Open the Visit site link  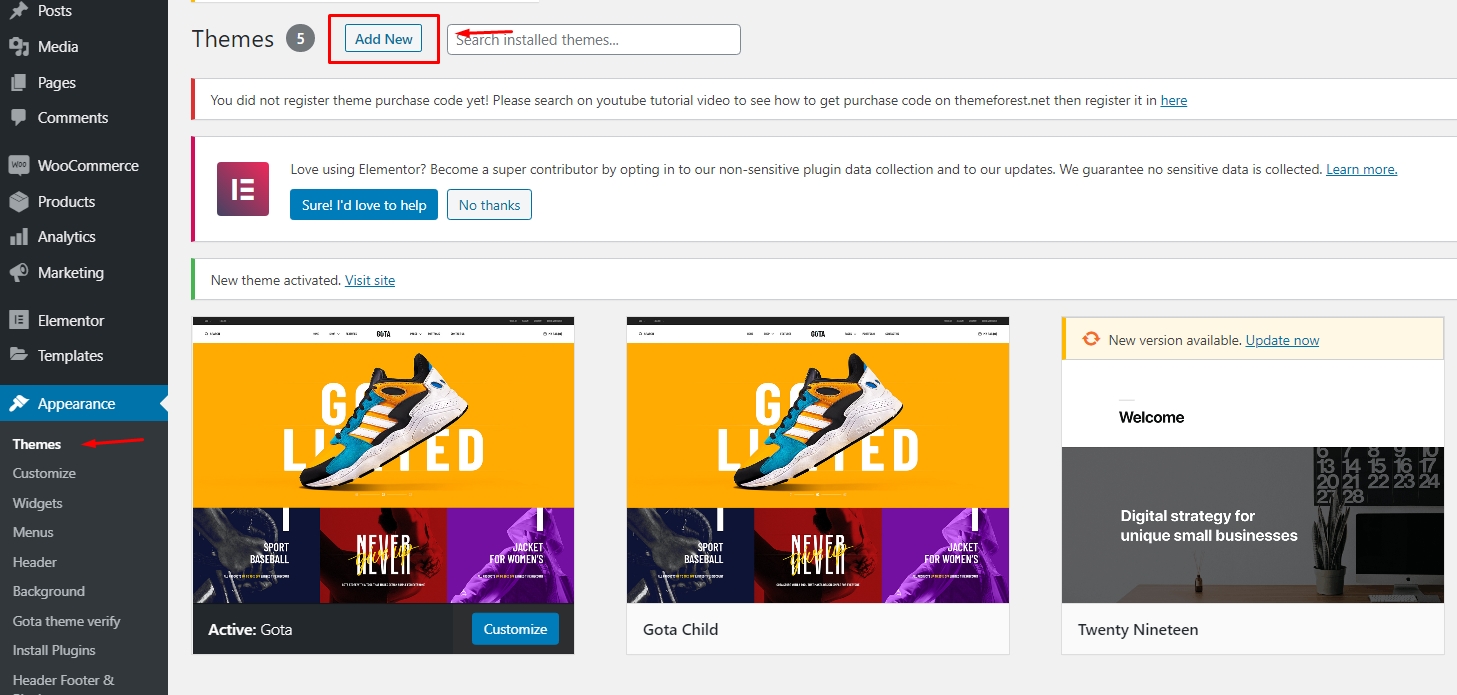pyautogui.click(x=370, y=281)
